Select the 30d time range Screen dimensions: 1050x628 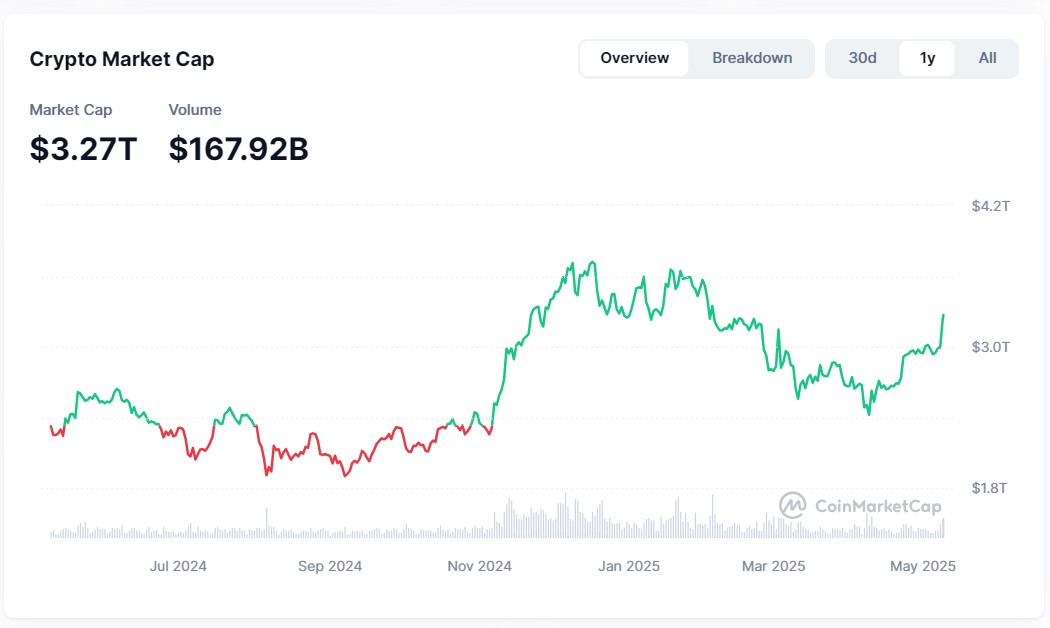pyautogui.click(x=862, y=58)
